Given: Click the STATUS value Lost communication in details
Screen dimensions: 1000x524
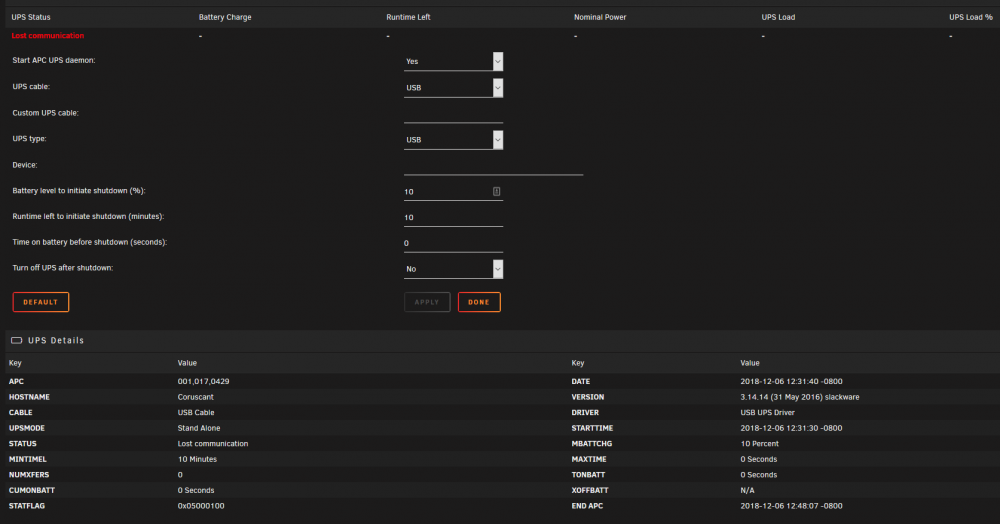Looking at the screenshot, I should coord(213,444).
